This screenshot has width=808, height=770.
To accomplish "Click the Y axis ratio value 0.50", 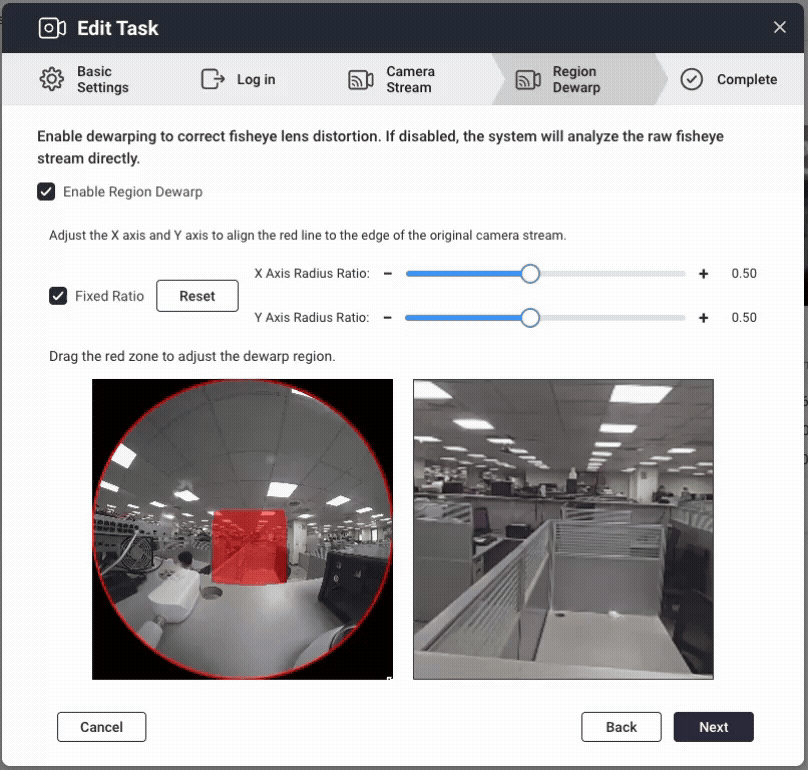I will 744,317.
